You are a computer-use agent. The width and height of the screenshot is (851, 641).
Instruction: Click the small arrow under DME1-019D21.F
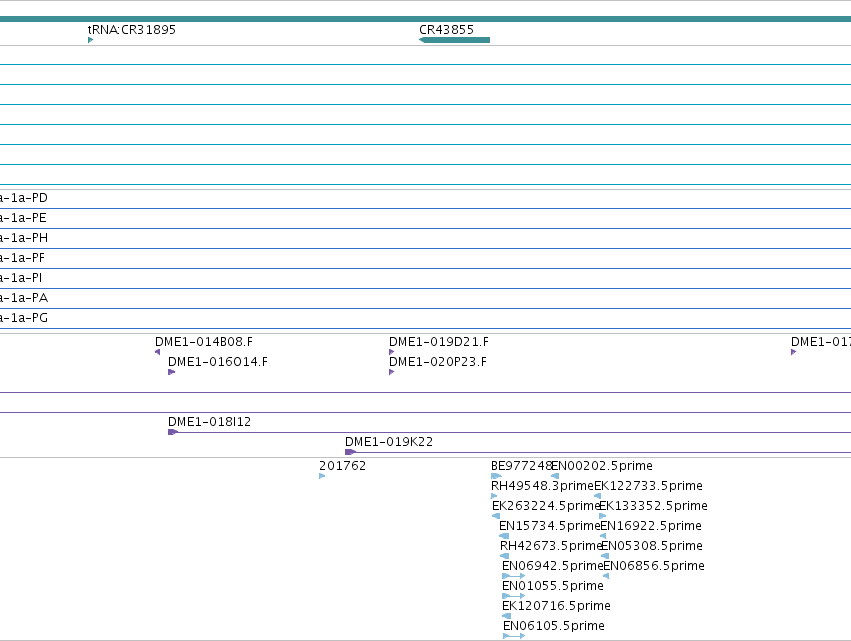[x=391, y=352]
